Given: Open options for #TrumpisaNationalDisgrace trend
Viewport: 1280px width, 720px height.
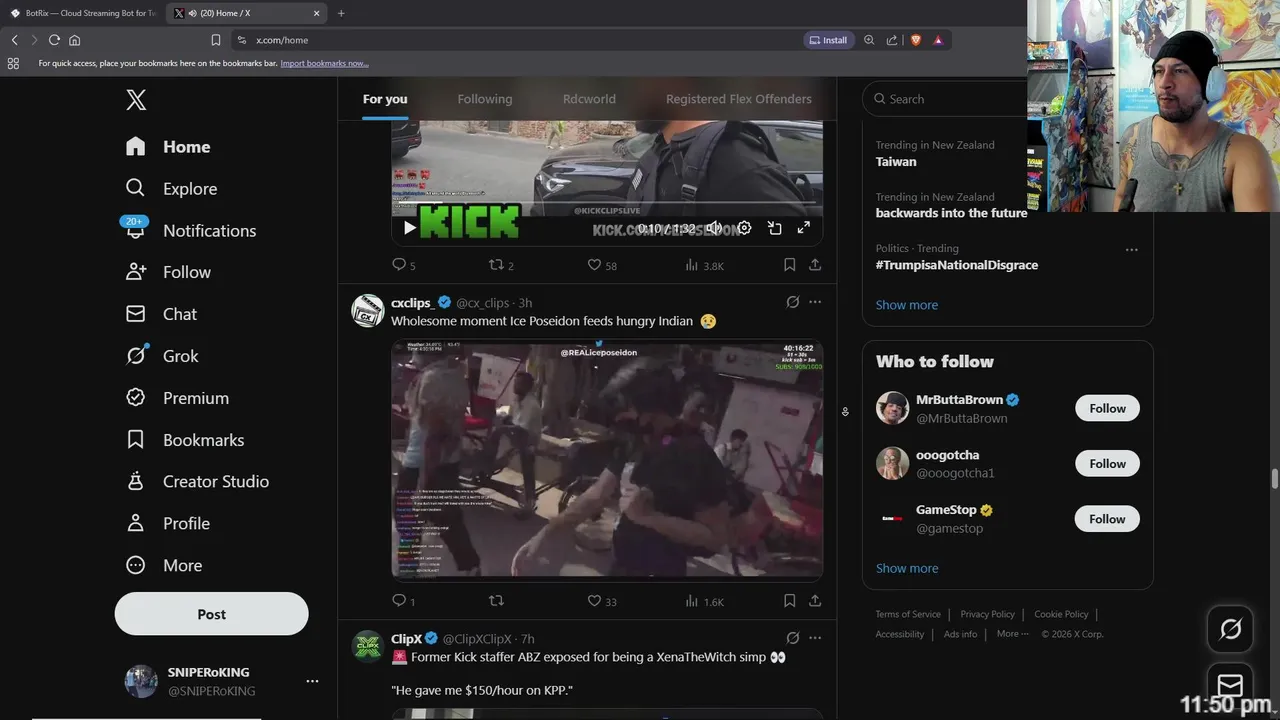Looking at the screenshot, I should click(x=1132, y=250).
